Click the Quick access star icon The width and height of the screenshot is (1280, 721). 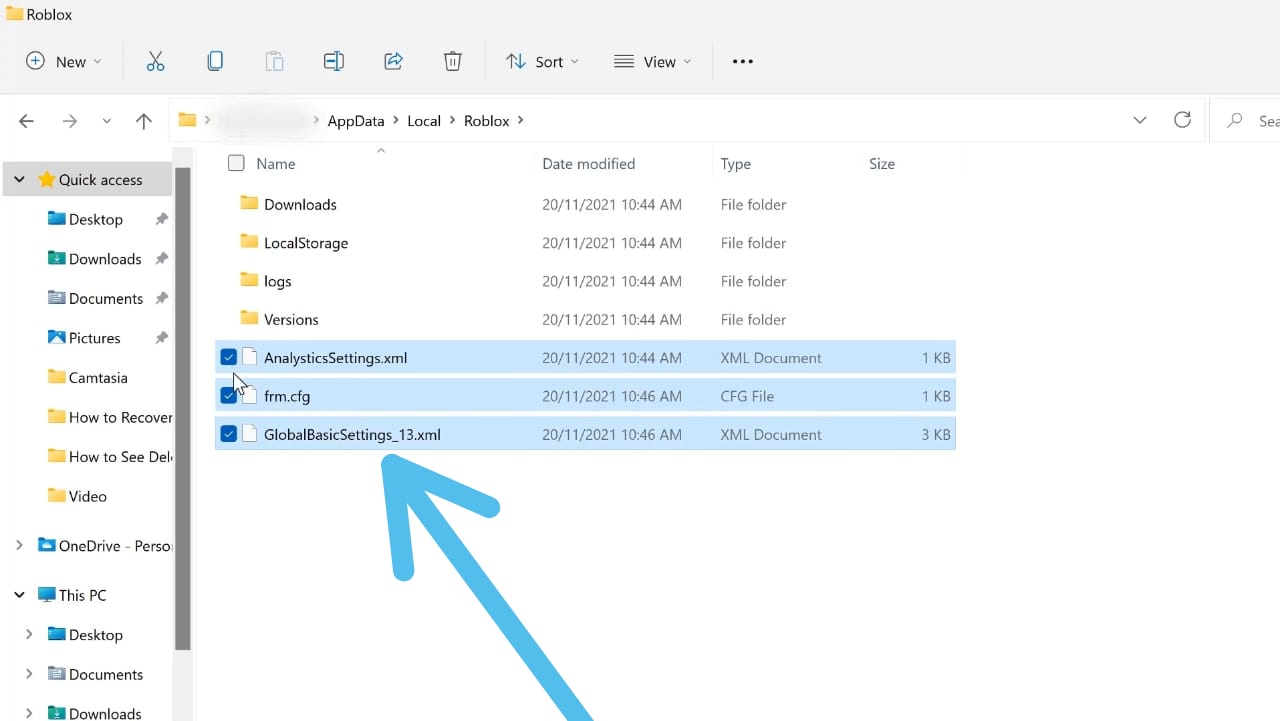click(x=46, y=180)
